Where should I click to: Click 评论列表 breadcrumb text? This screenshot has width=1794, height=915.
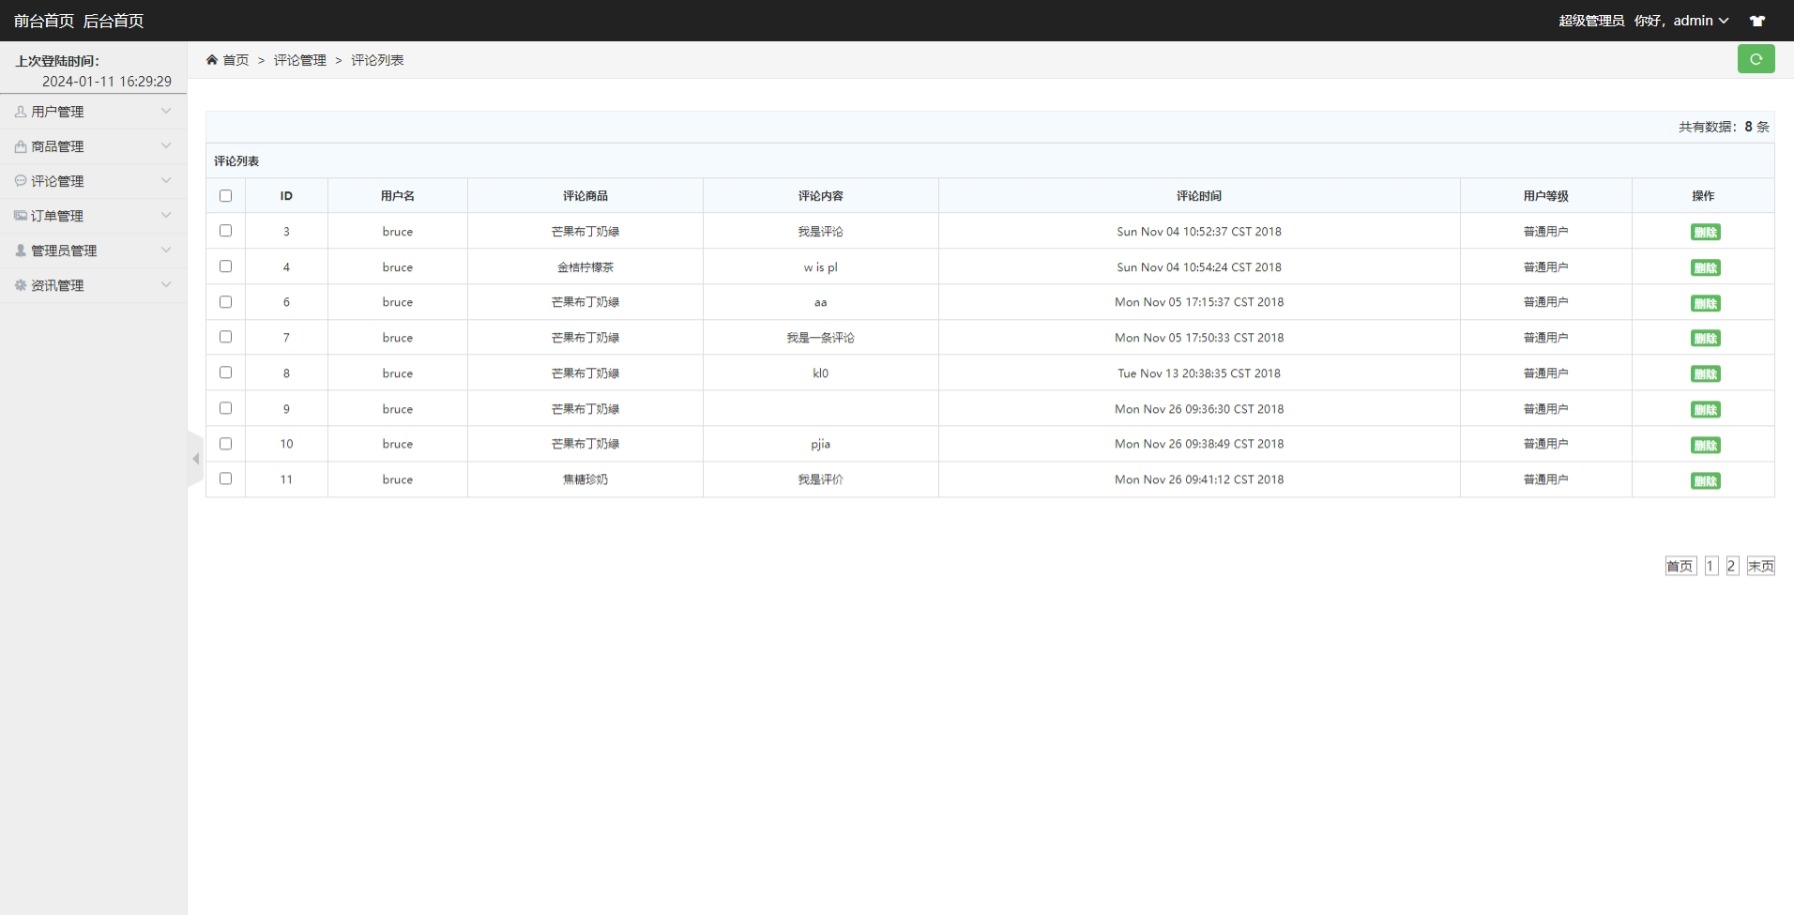377,60
